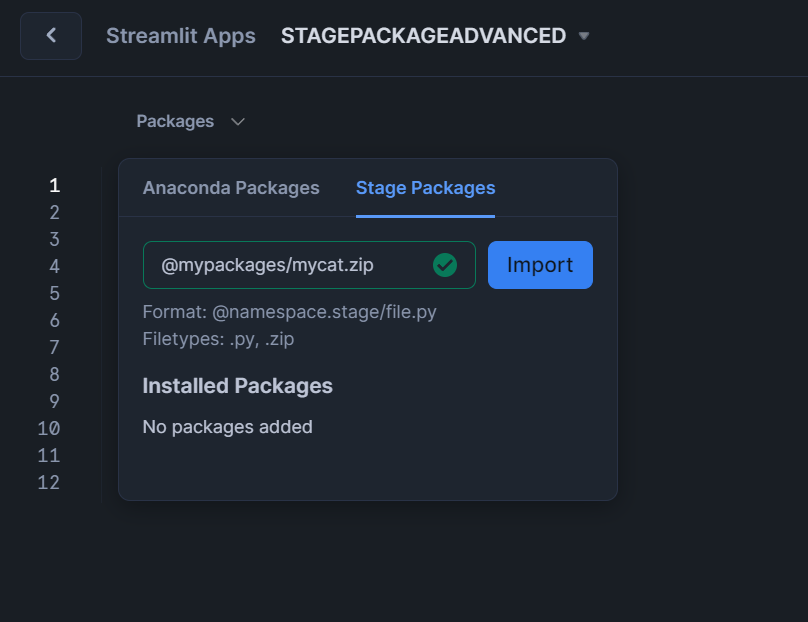Click the No packages added text
This screenshot has height=622, width=808.
pyautogui.click(x=227, y=427)
